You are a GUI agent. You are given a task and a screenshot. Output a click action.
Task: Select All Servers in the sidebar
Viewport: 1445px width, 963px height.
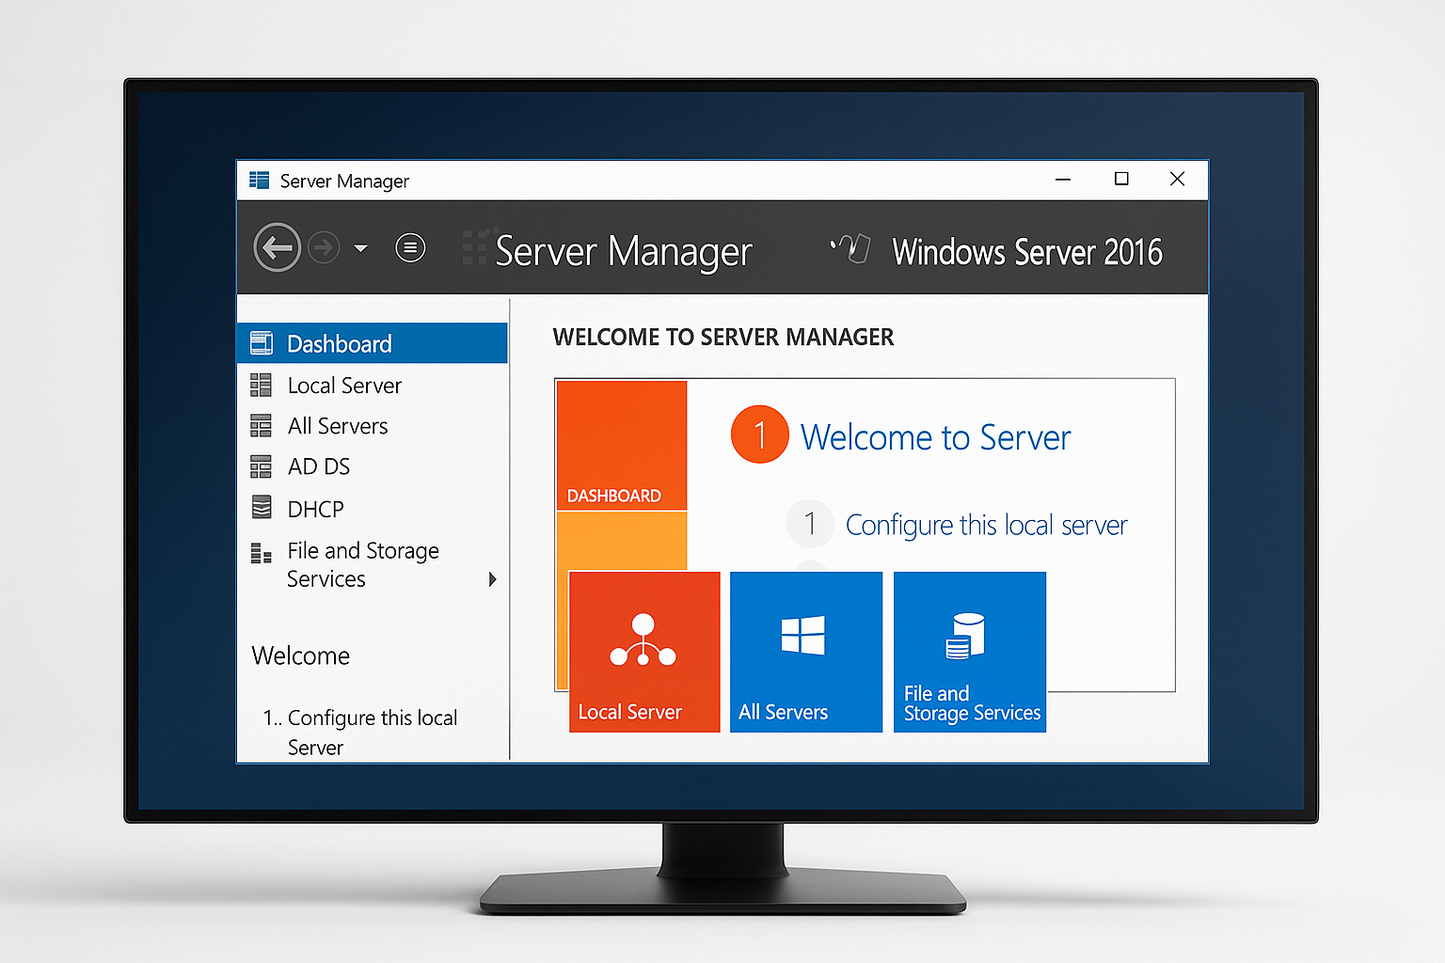click(x=337, y=425)
